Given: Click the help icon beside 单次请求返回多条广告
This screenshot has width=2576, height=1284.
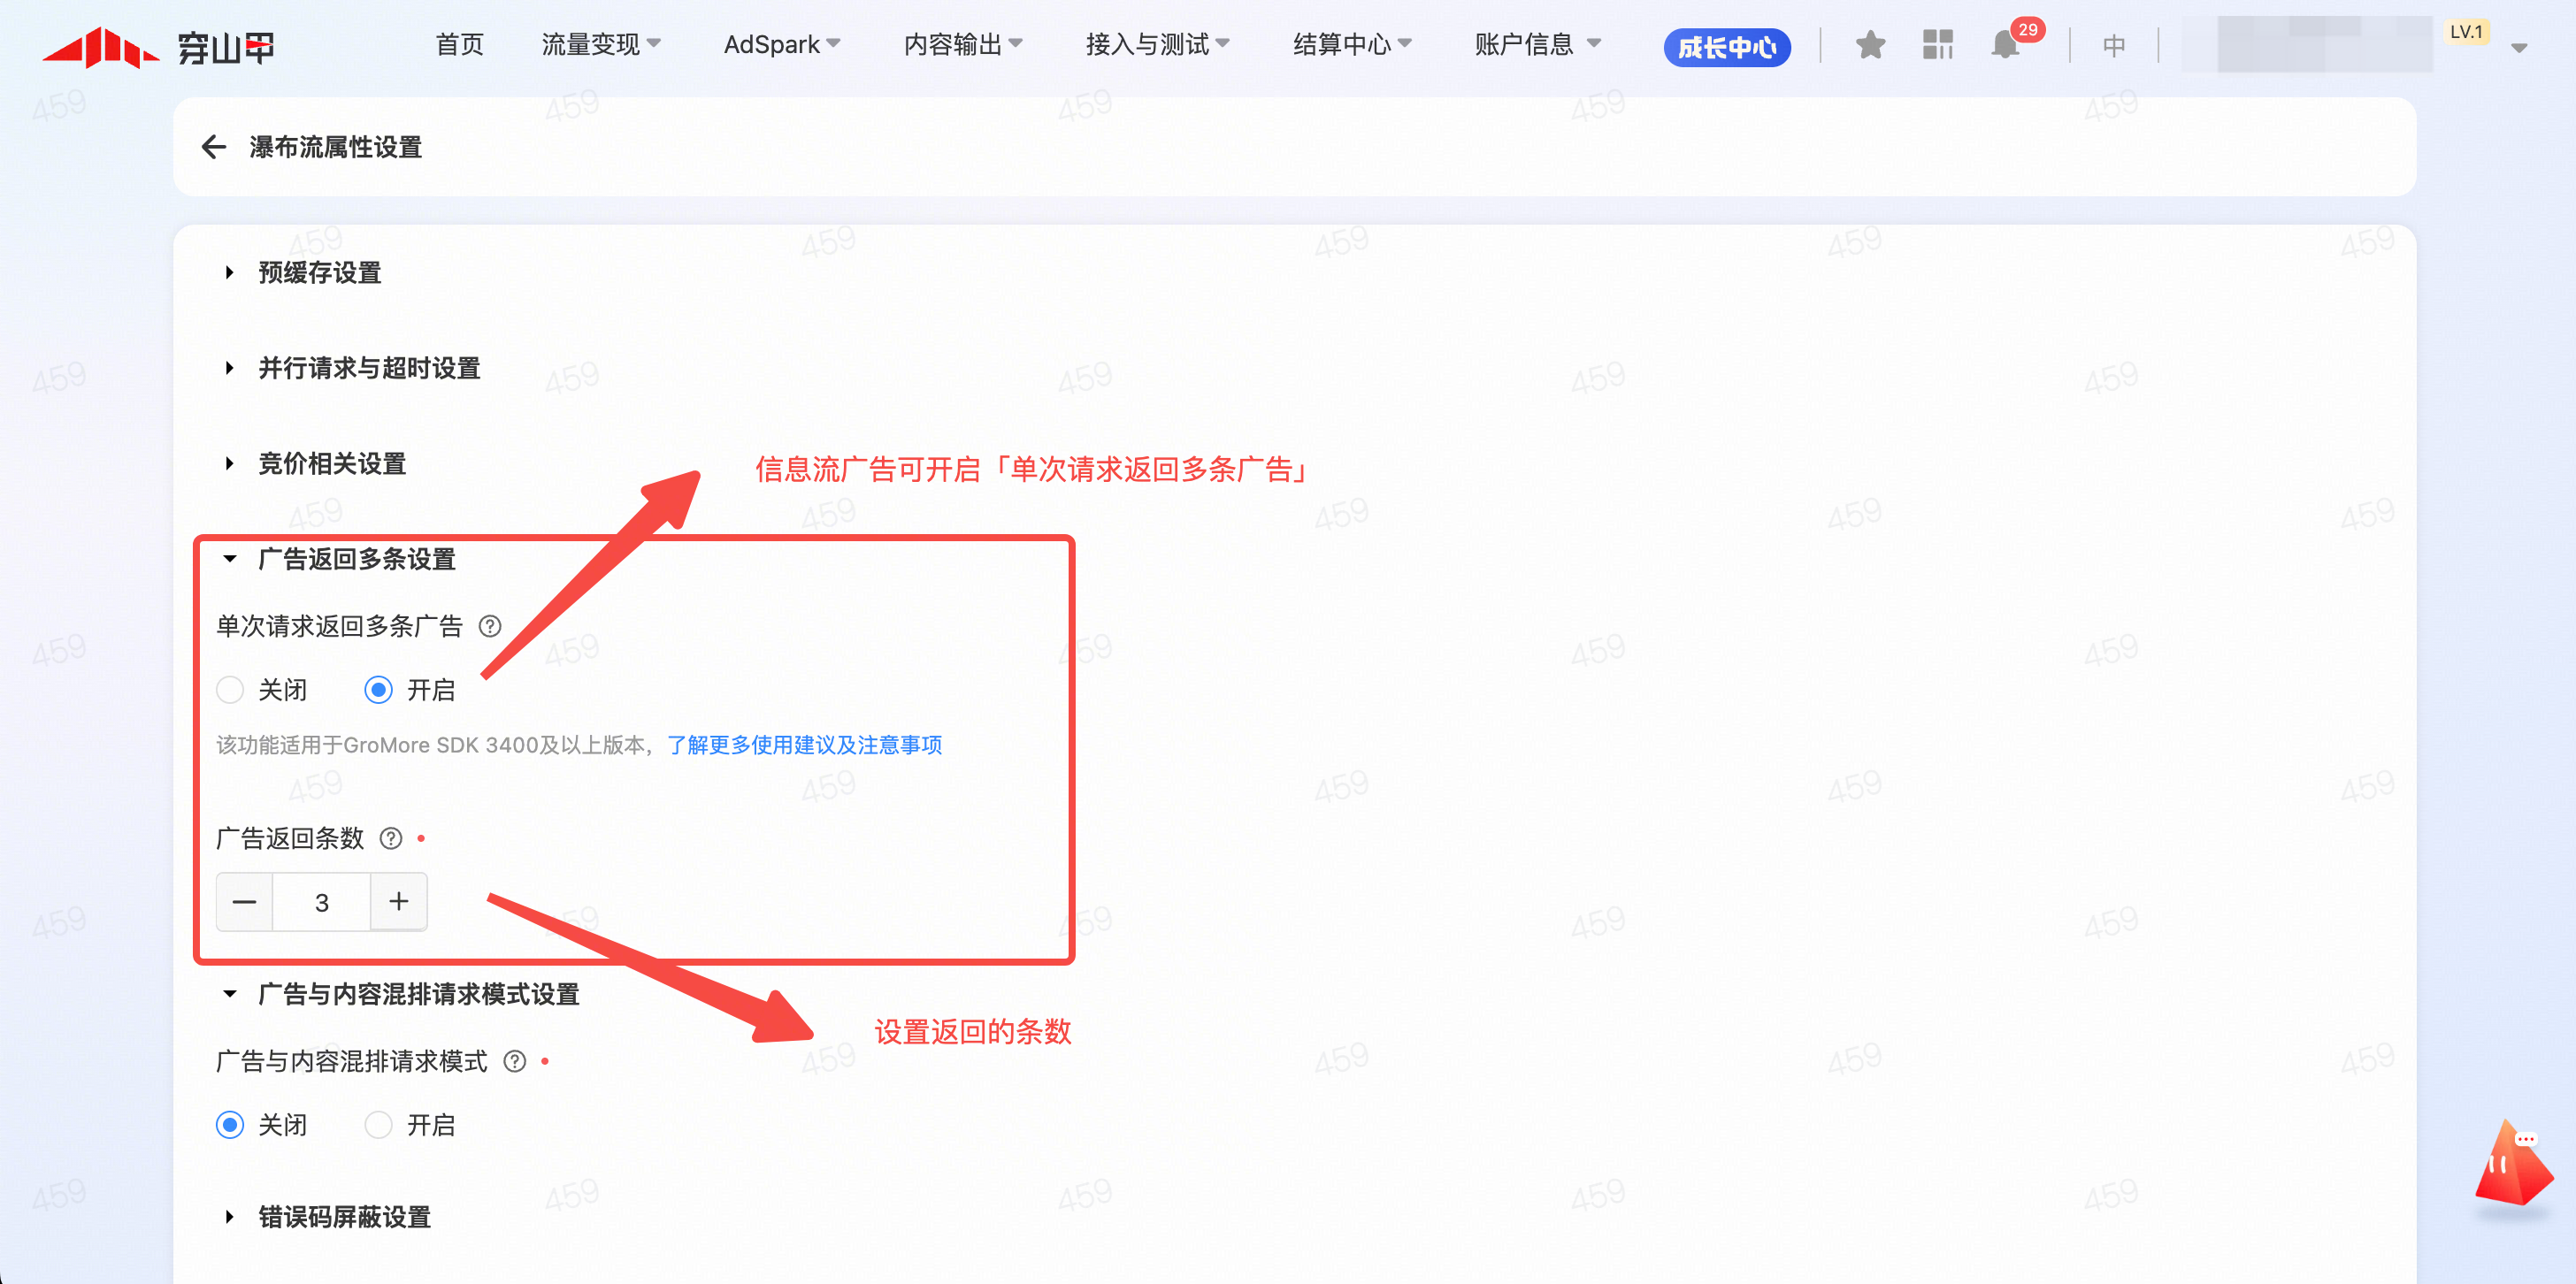Looking at the screenshot, I should click(x=490, y=626).
